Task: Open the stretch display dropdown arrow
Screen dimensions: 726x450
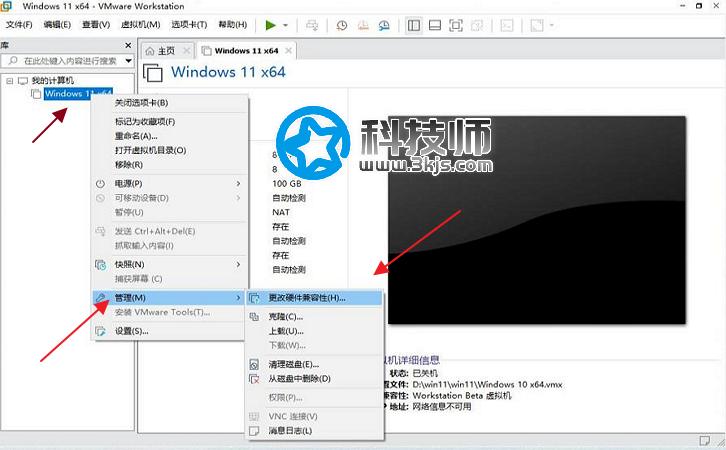Action: point(551,25)
